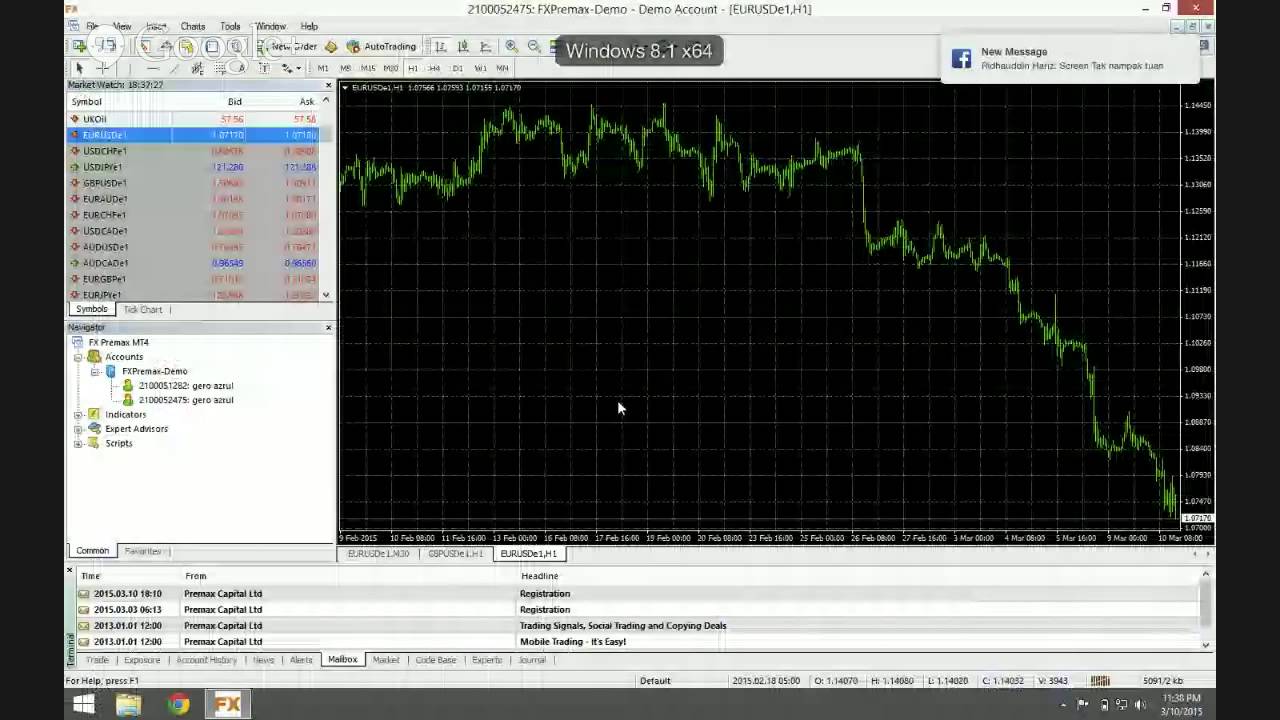This screenshot has width=1280, height=720.
Task: Collapse the FXPremax-Demo node
Action: pos(95,371)
